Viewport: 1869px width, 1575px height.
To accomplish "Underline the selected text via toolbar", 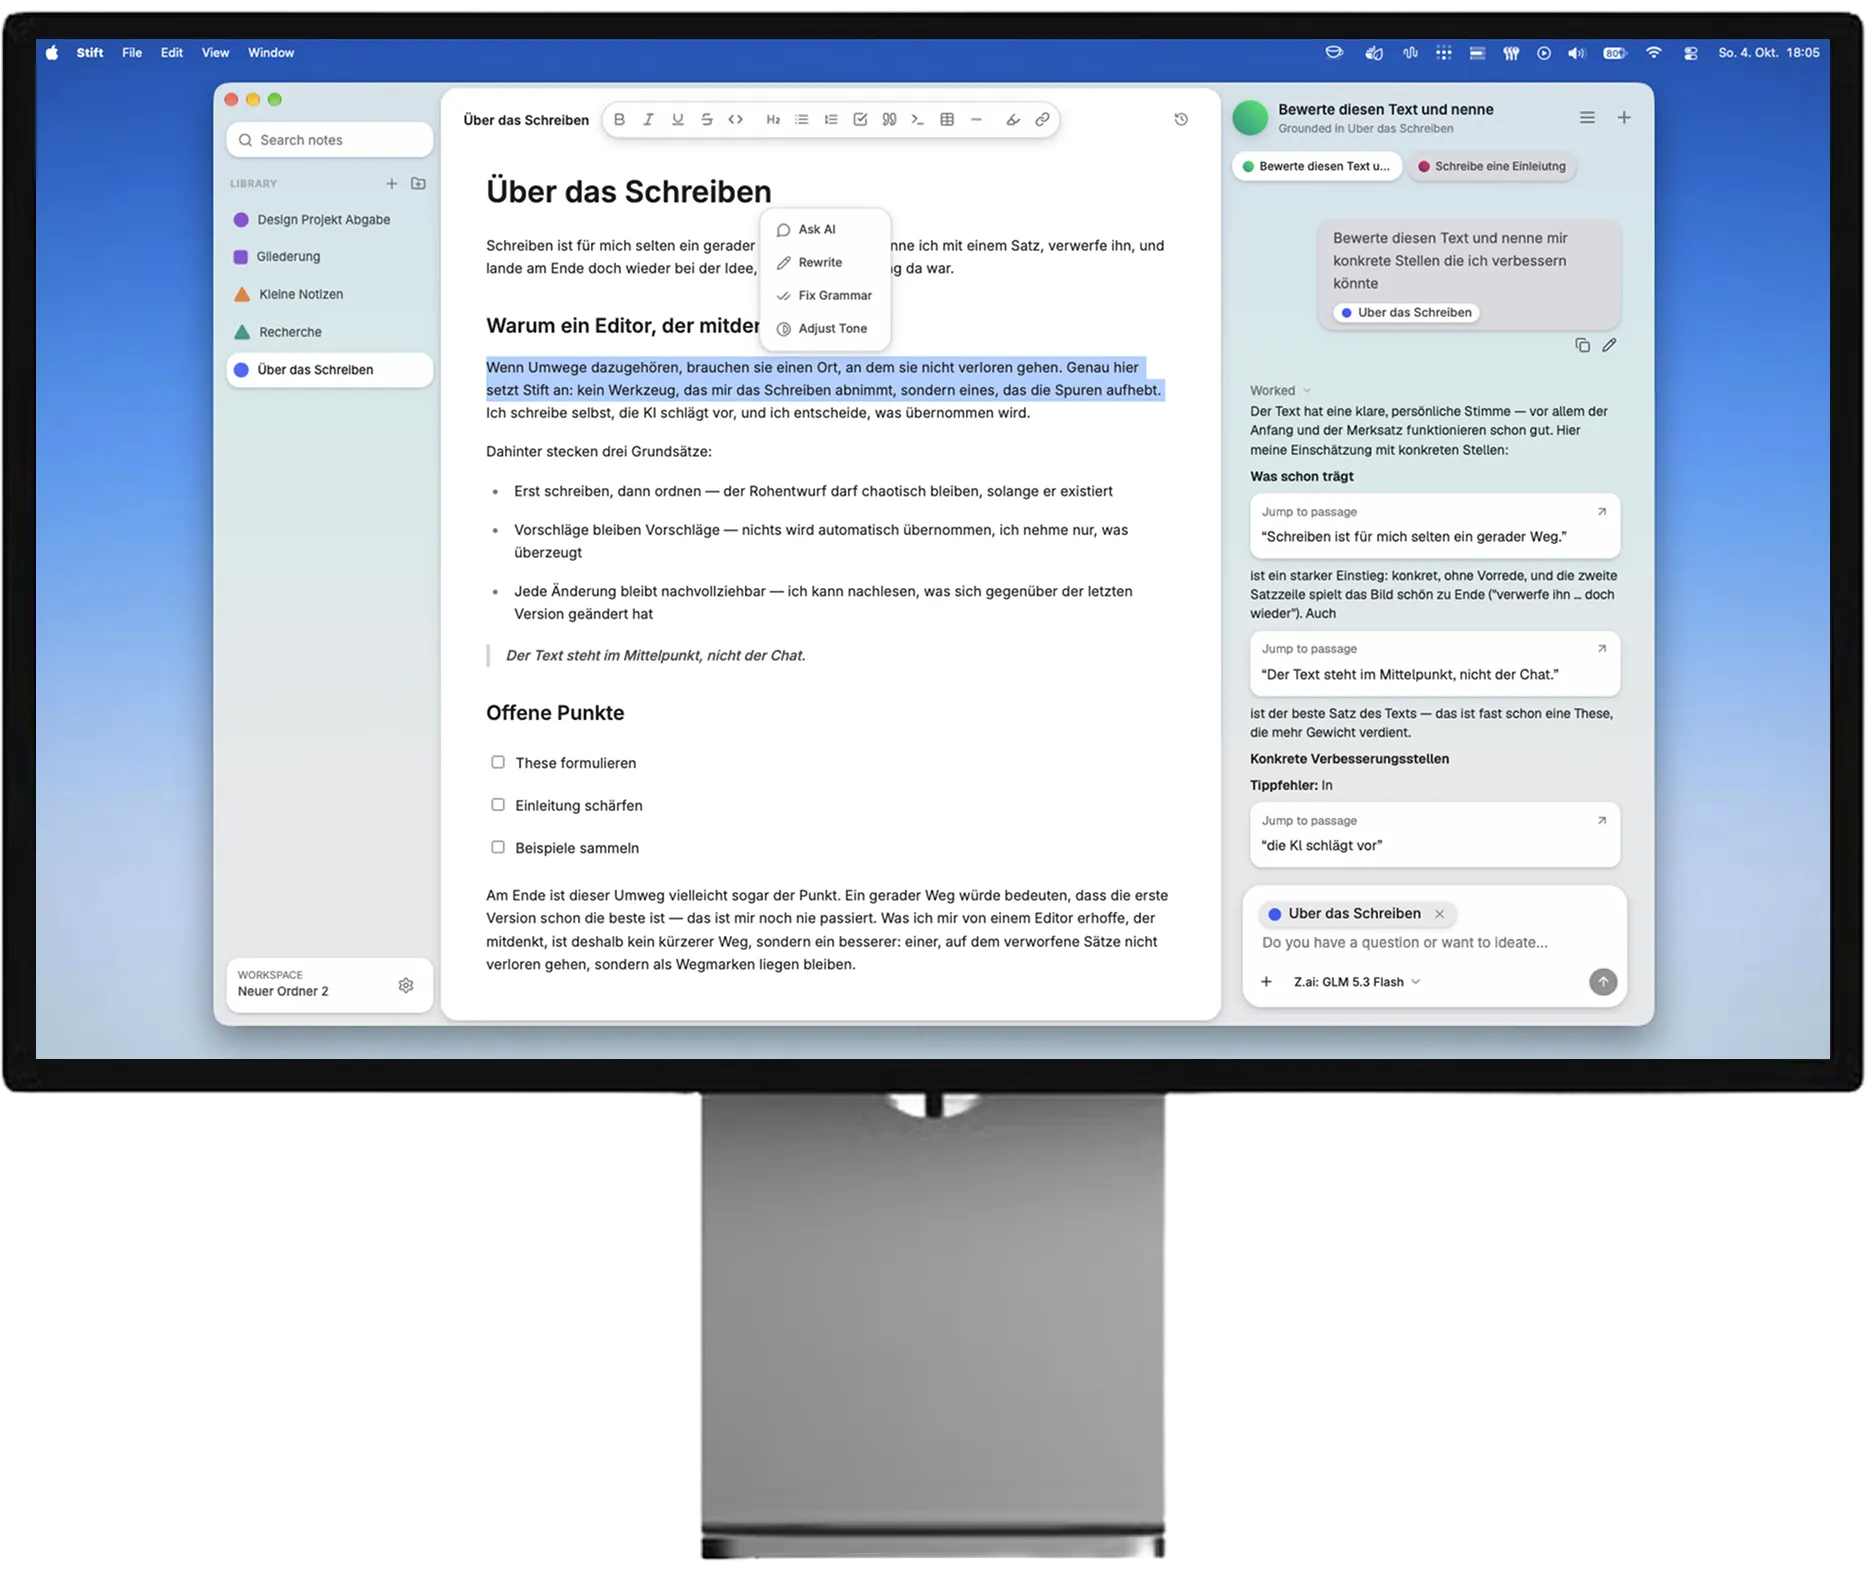I will tap(678, 120).
